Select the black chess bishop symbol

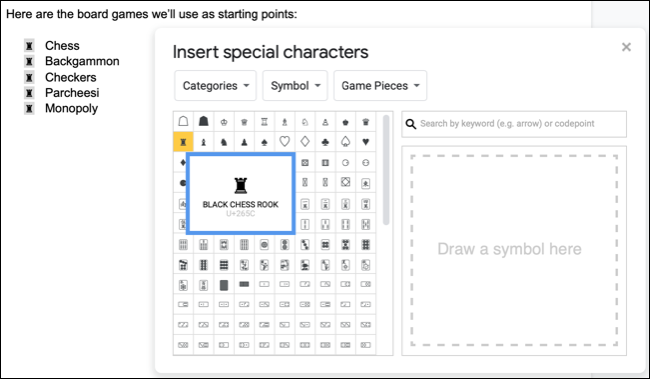(x=204, y=142)
